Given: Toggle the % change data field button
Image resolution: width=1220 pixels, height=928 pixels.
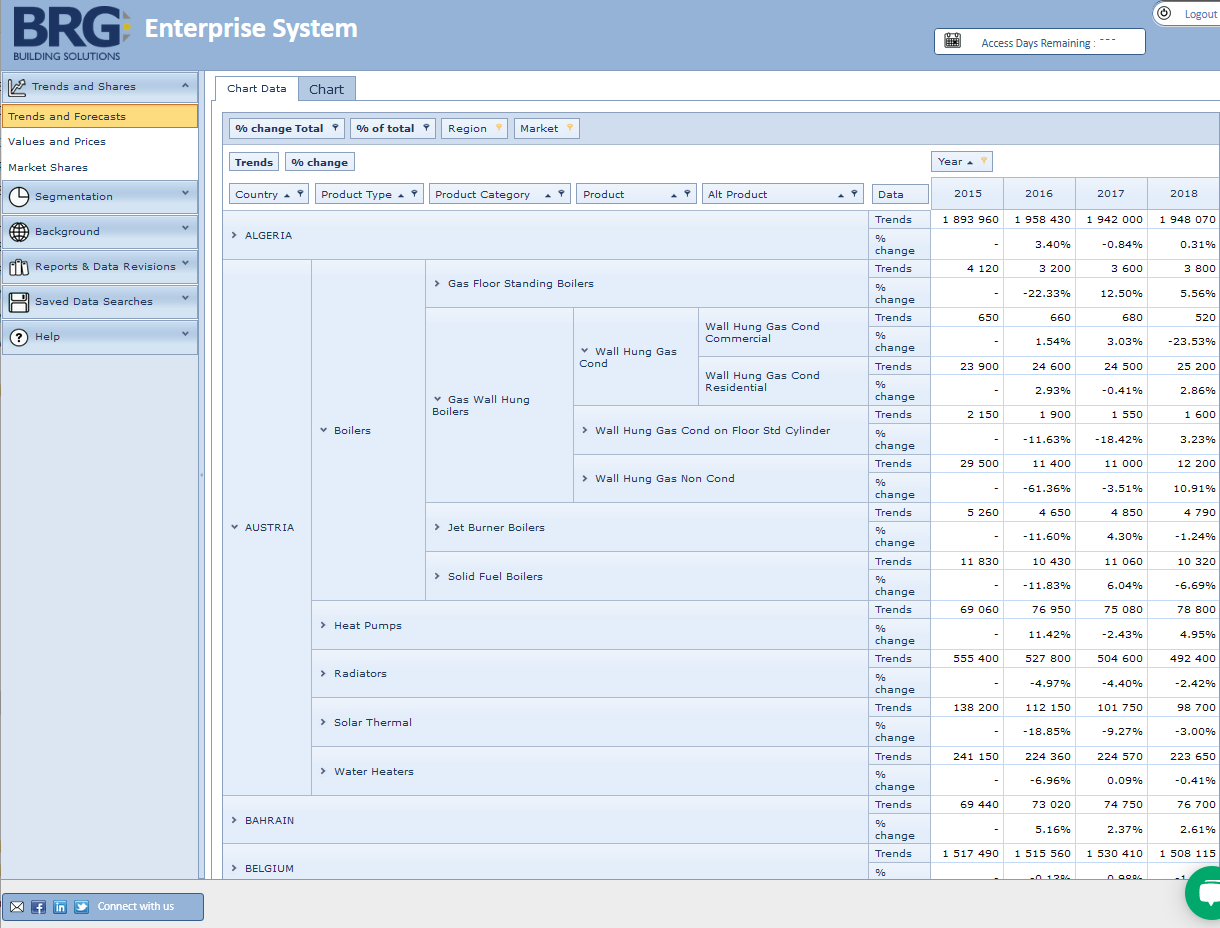Looking at the screenshot, I should coord(320,162).
